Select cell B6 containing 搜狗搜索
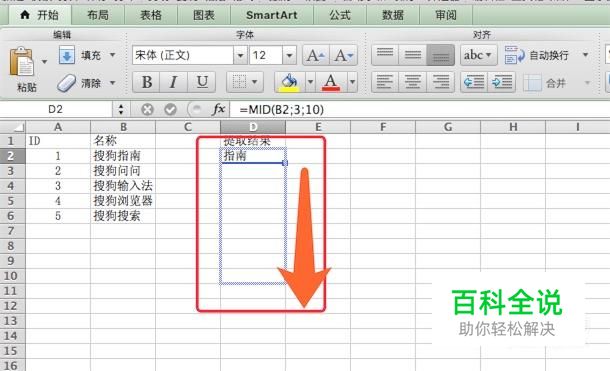Image resolution: width=610 pixels, height=371 pixels. pyautogui.click(x=123, y=216)
